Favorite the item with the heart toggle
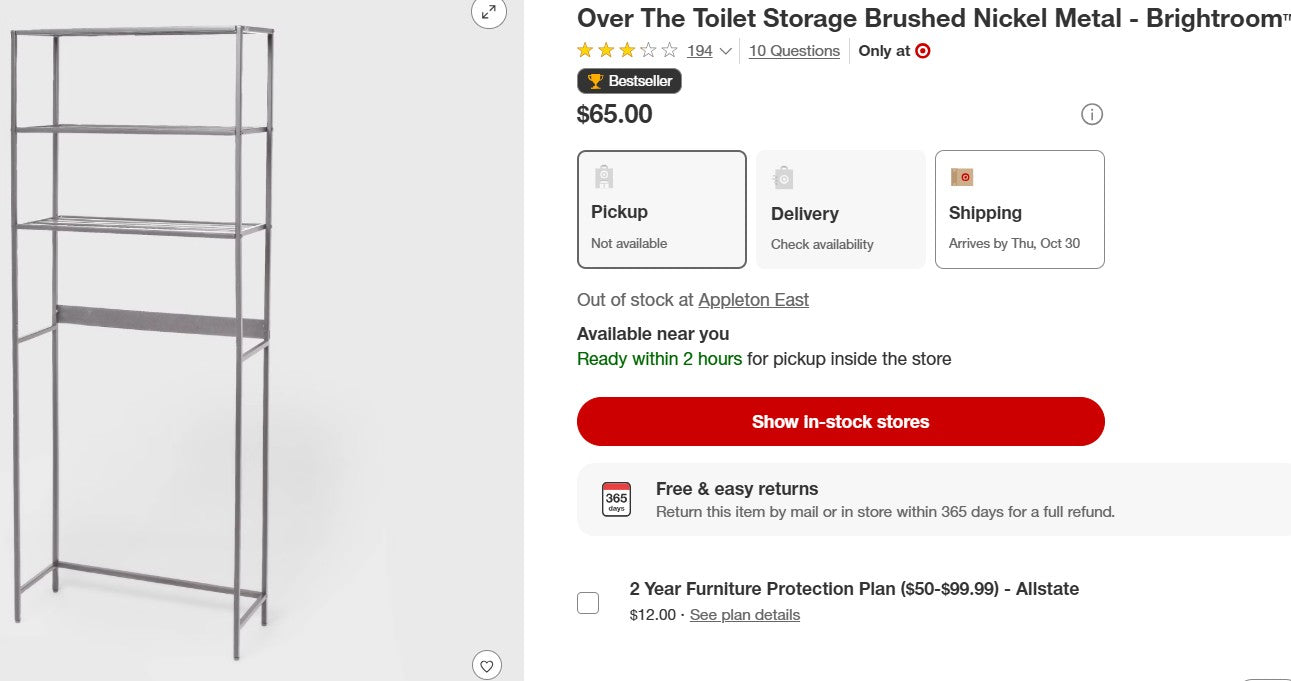The width and height of the screenshot is (1291, 681). (487, 665)
